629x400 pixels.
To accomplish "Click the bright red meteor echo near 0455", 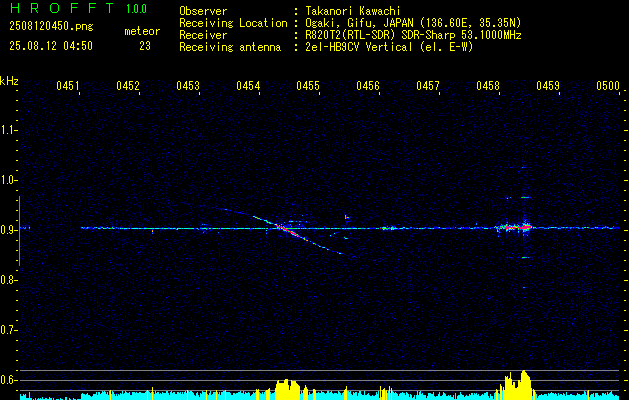I will [x=290, y=231].
